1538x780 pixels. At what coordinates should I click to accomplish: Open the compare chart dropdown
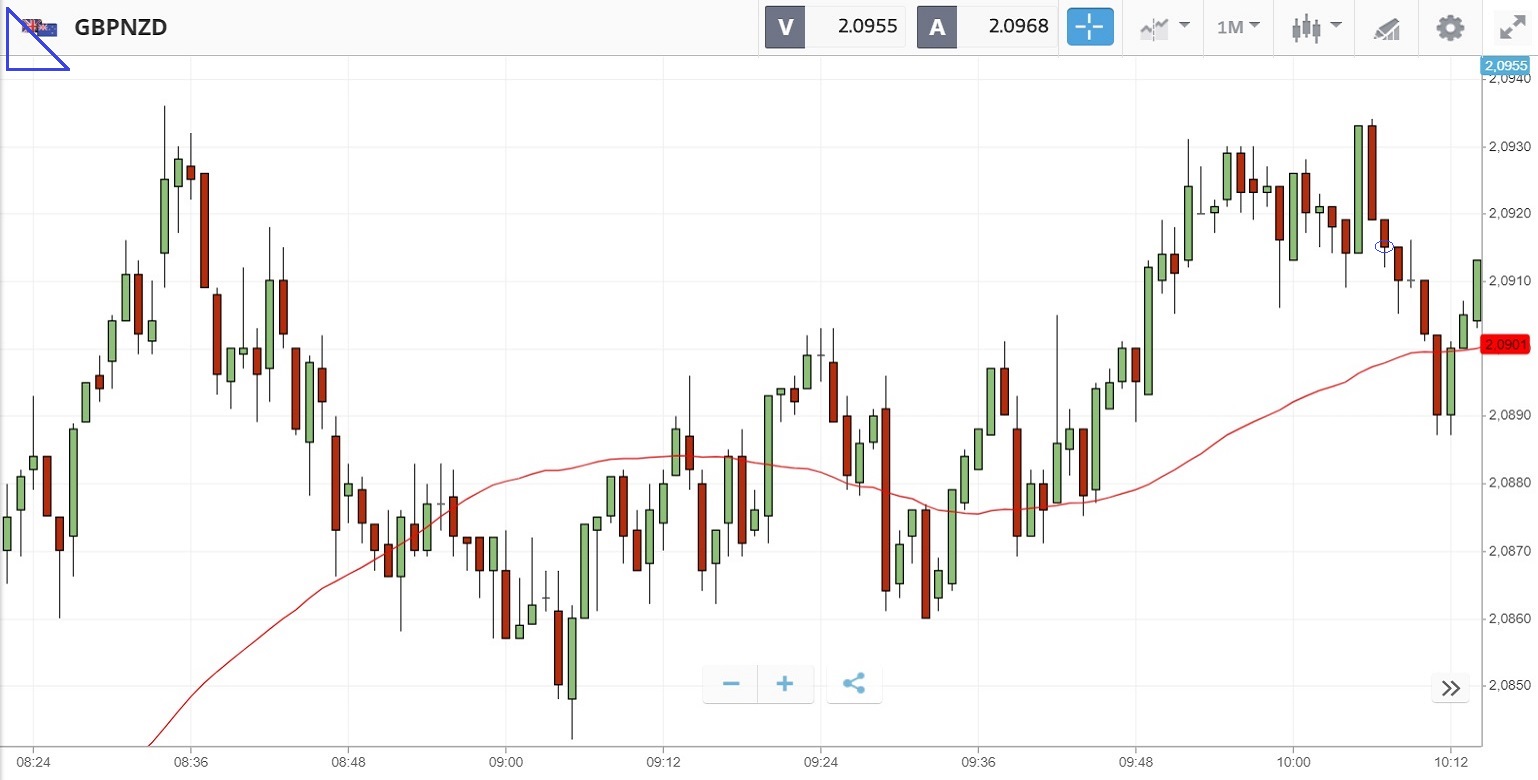pyautogui.click(x=1164, y=27)
